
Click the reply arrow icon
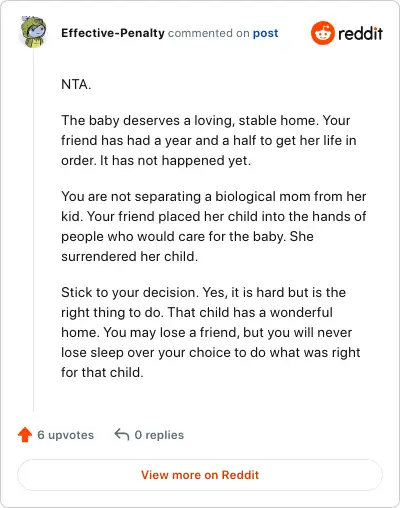coord(122,435)
